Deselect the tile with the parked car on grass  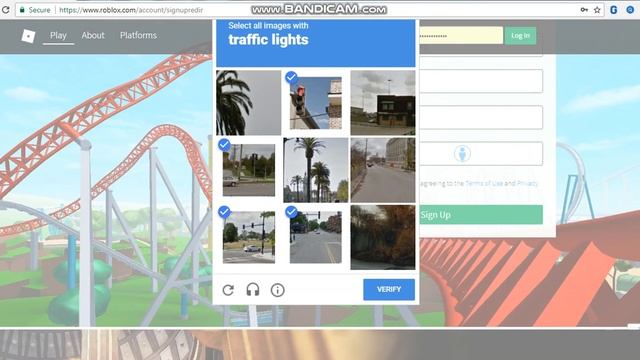point(249,170)
